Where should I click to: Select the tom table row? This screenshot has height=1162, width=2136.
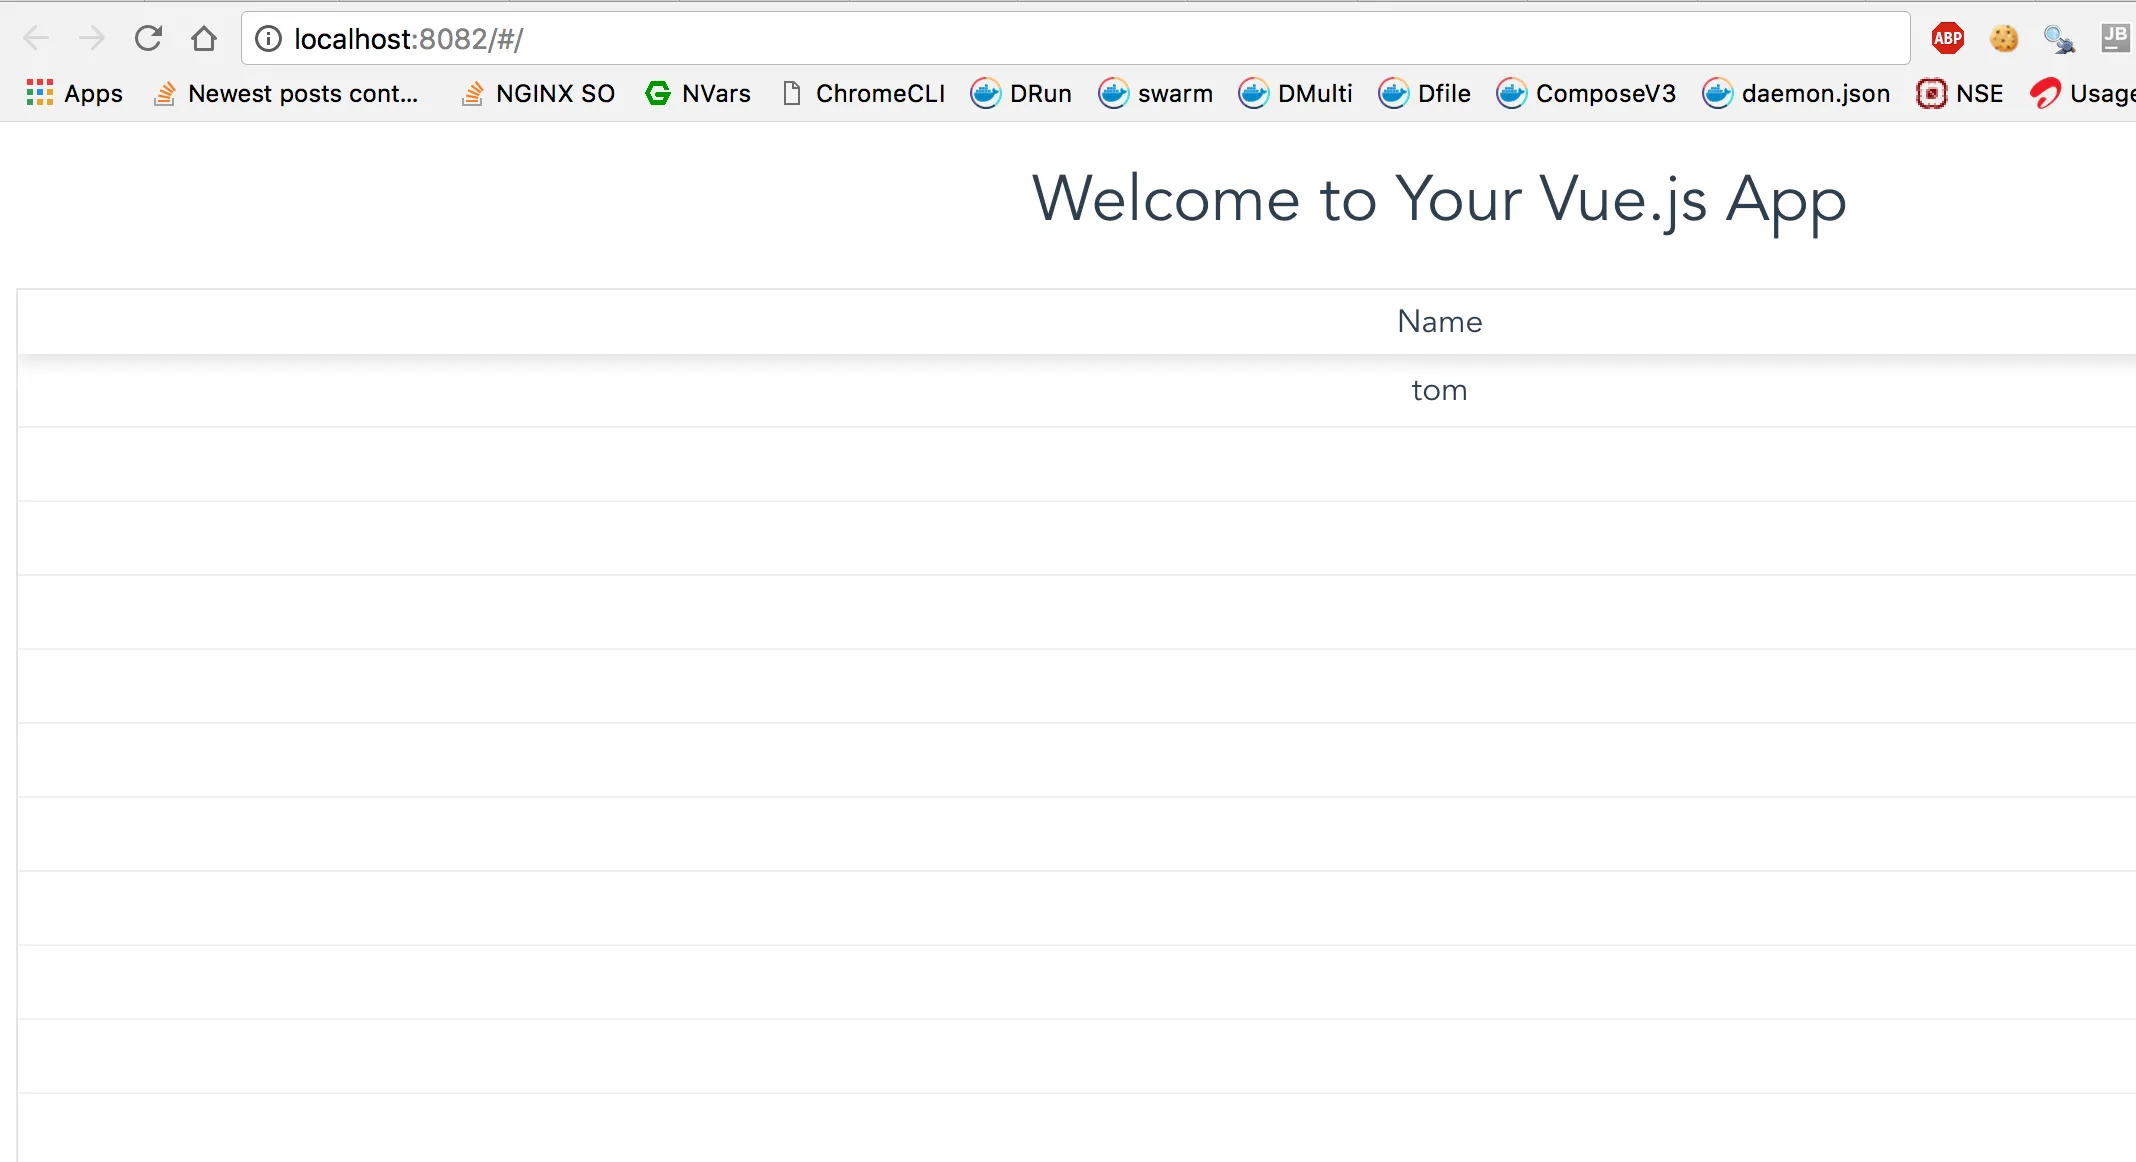pos(1439,391)
